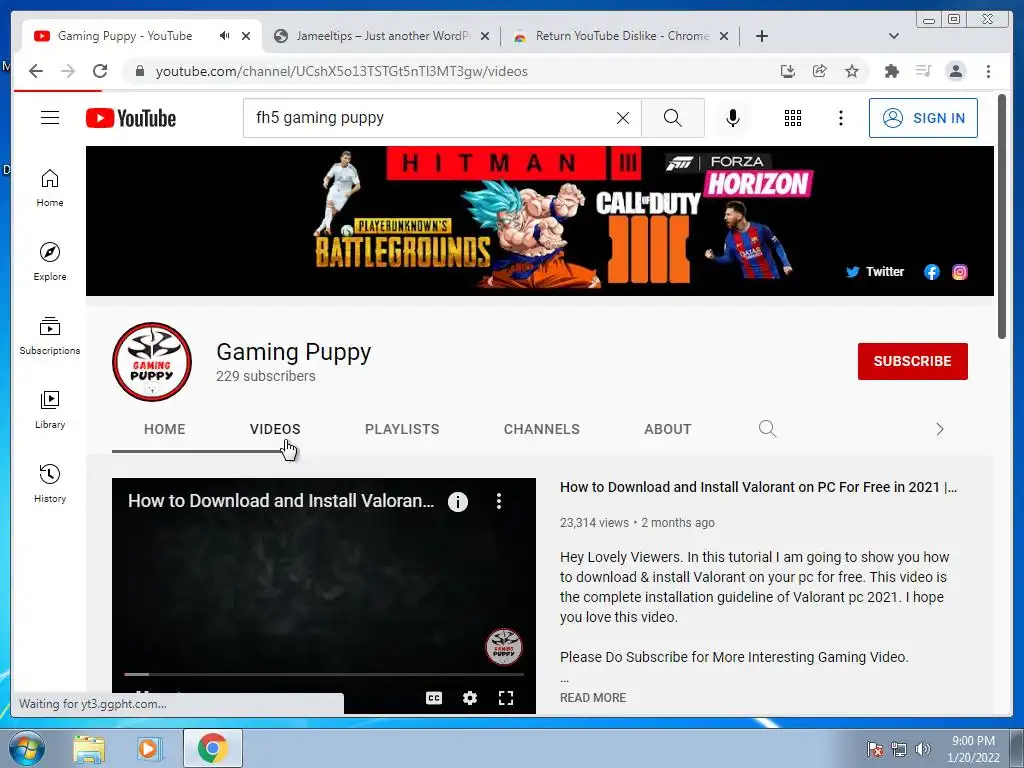This screenshot has height=768, width=1024.
Task: Click the Gaming Puppy watermark in video
Action: tap(504, 647)
